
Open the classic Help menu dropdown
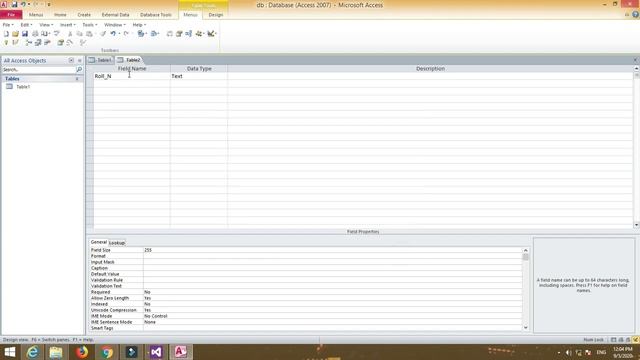(x=139, y=25)
